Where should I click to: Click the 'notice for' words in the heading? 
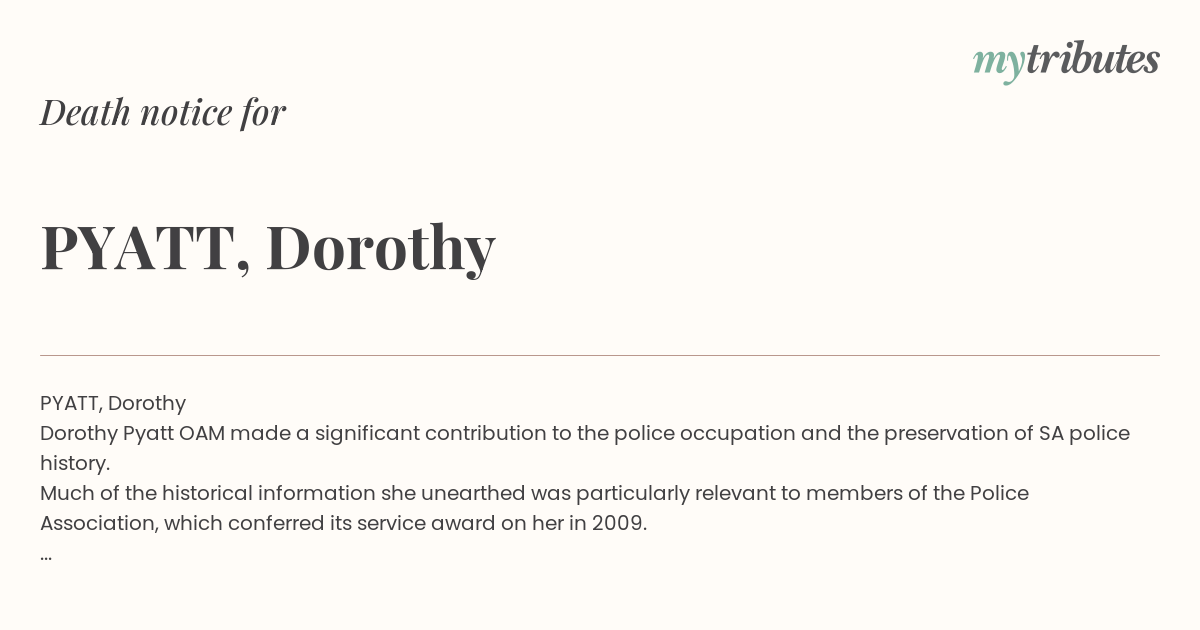213,112
